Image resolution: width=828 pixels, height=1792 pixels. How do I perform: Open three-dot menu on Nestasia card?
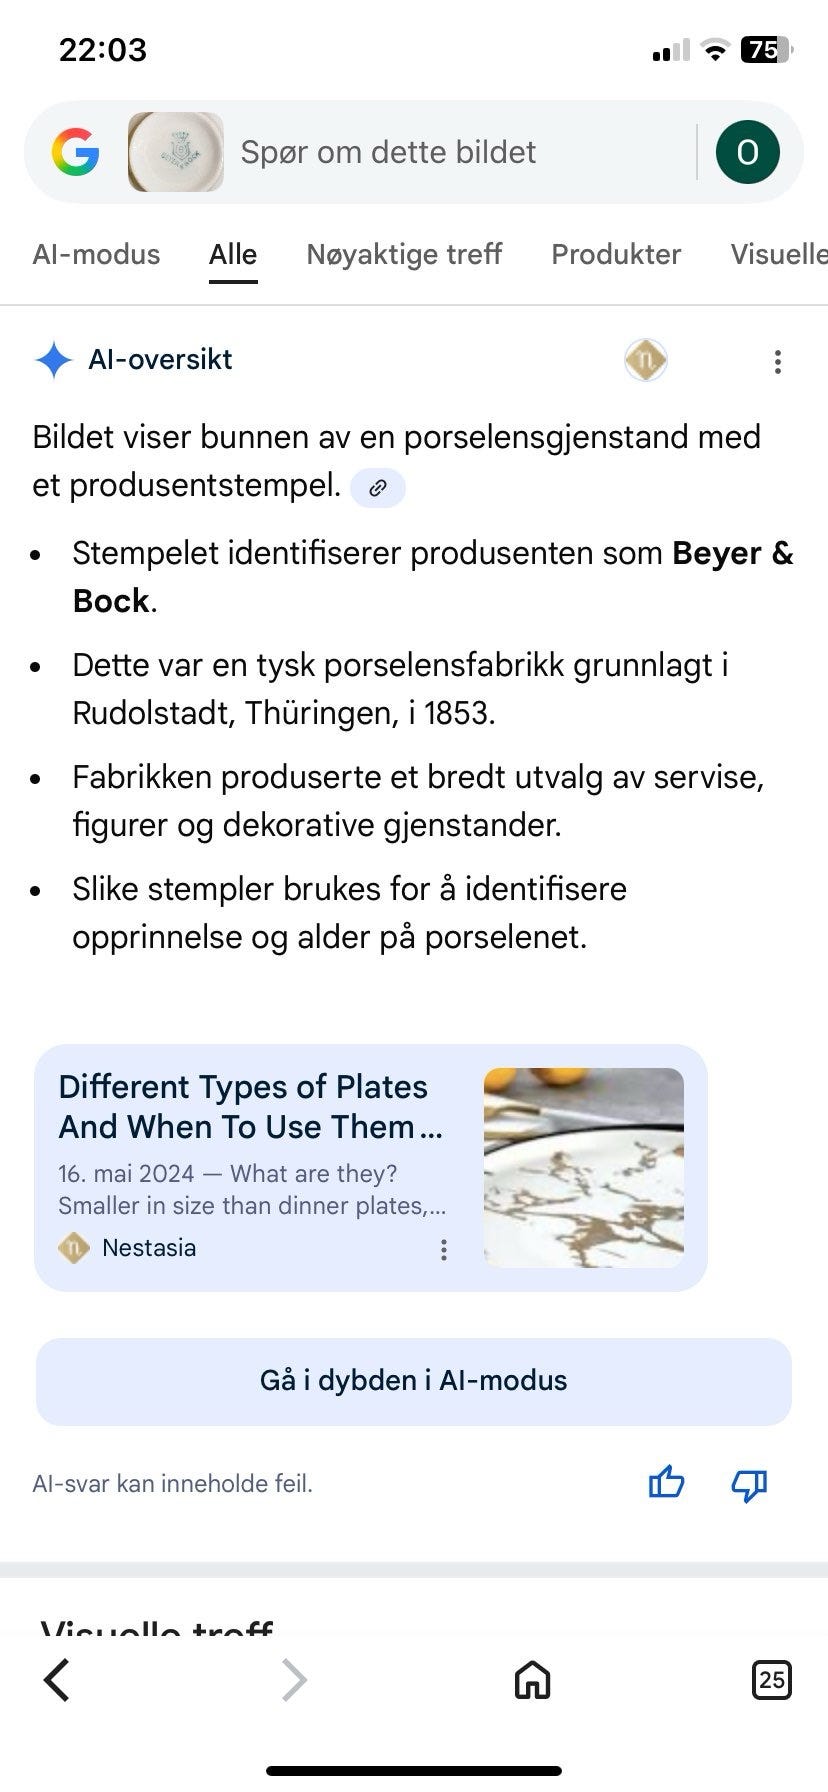coord(444,1249)
